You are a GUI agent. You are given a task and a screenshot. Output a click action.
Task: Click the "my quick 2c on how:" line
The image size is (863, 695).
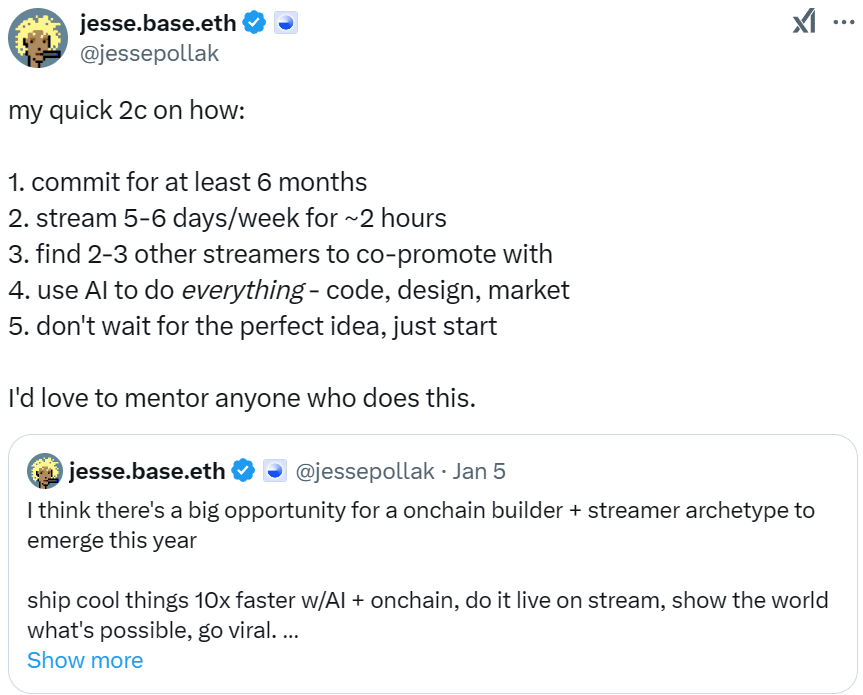click(126, 110)
